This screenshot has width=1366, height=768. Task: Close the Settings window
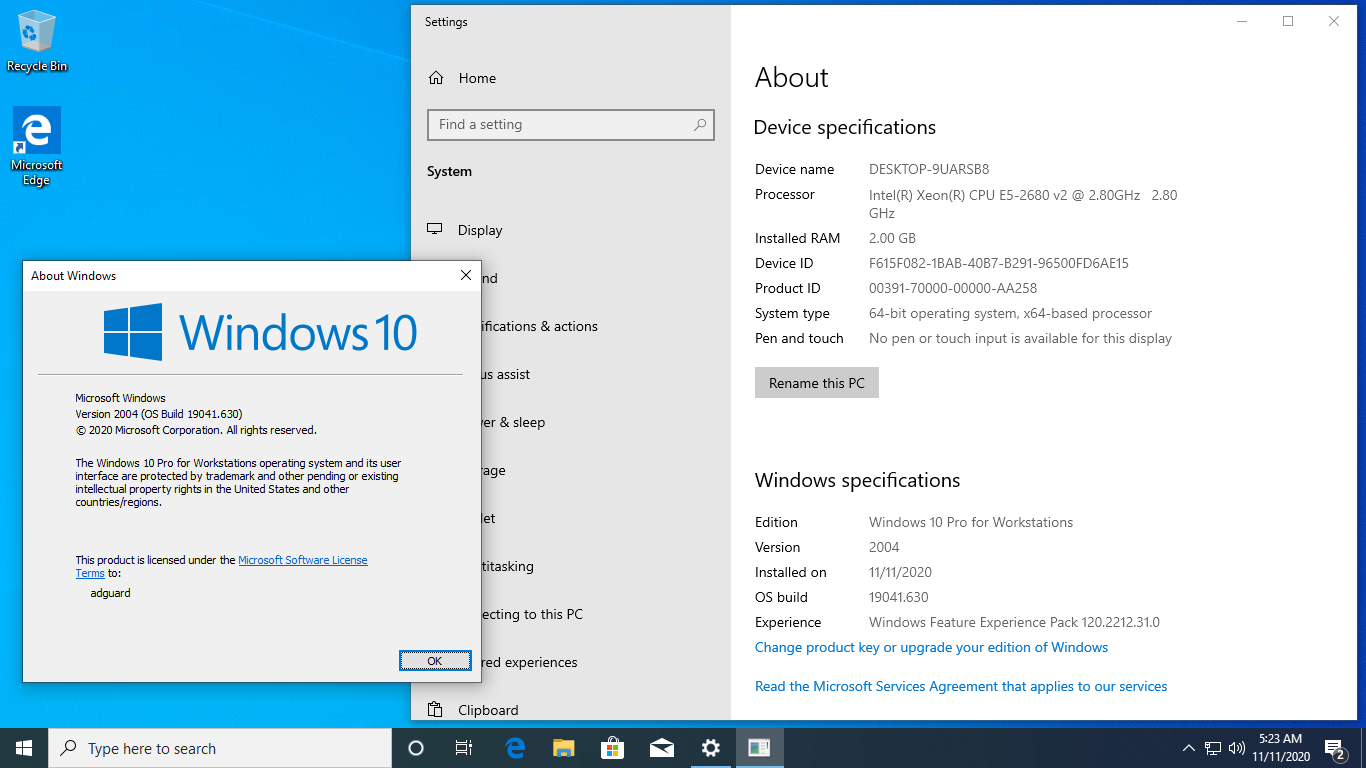[1334, 21]
